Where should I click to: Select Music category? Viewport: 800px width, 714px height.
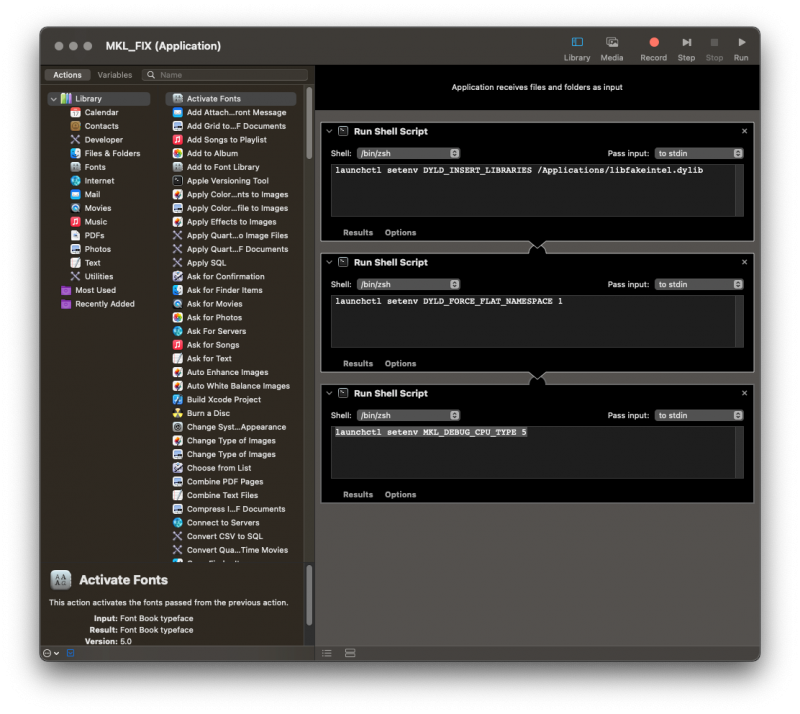95,222
